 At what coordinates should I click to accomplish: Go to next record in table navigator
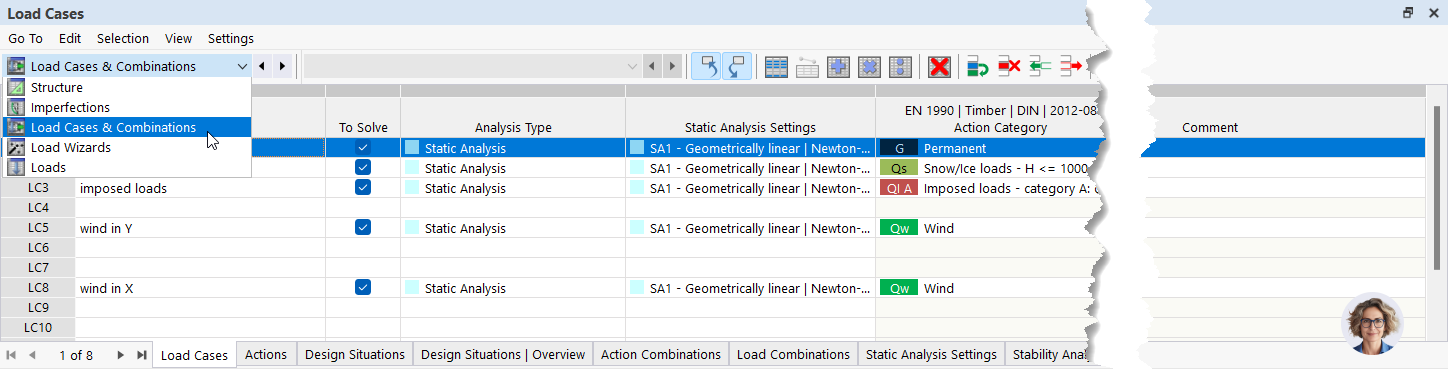coord(121,355)
